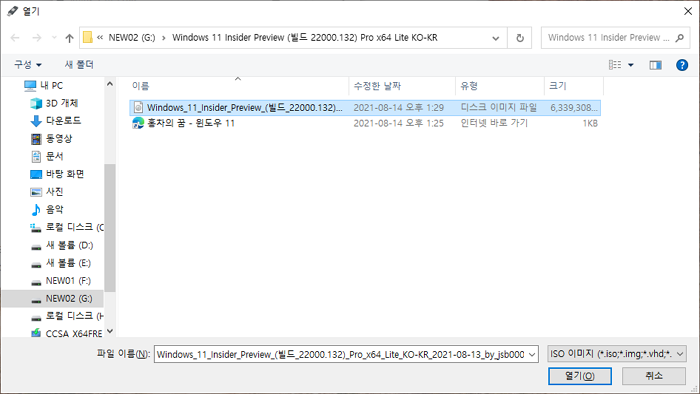This screenshot has height=394, width=700.
Task: Go forward to next folder
Action: 37,38
